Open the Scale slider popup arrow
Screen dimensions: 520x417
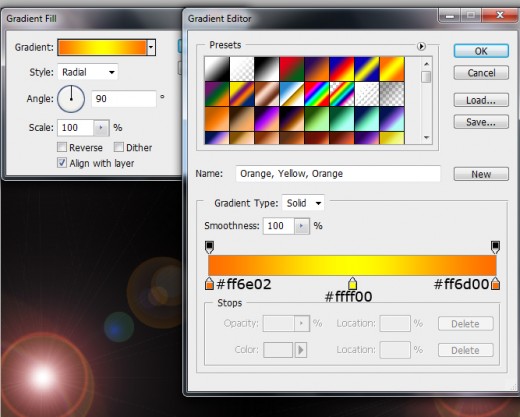(x=101, y=128)
